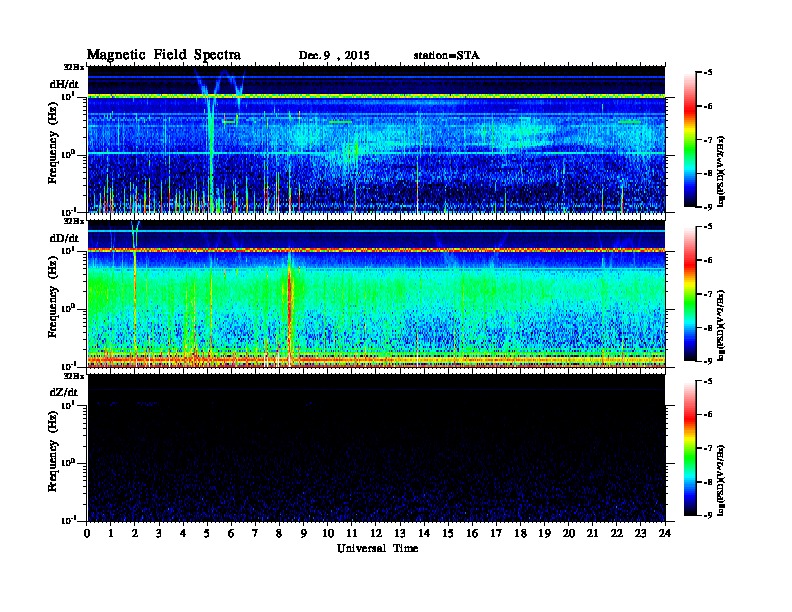This screenshot has height=612, width=792.
Task: Click hour 3 on the Universal Time axis
Action: click(x=159, y=533)
